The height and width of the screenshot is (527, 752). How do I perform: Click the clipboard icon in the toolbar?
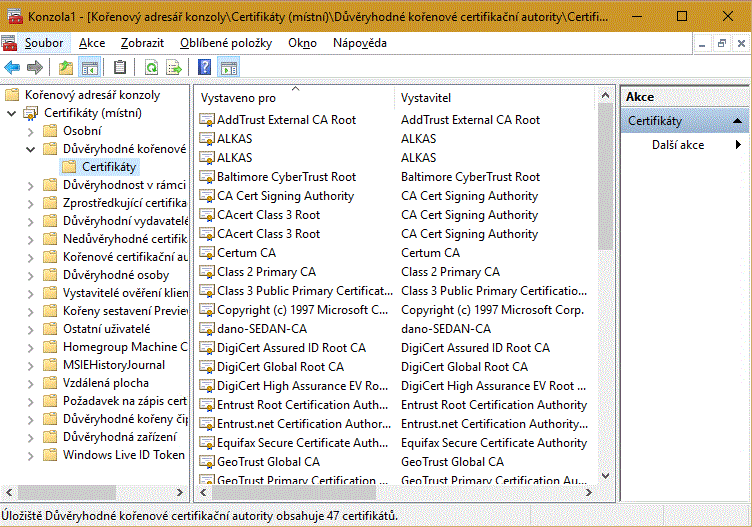[120, 67]
